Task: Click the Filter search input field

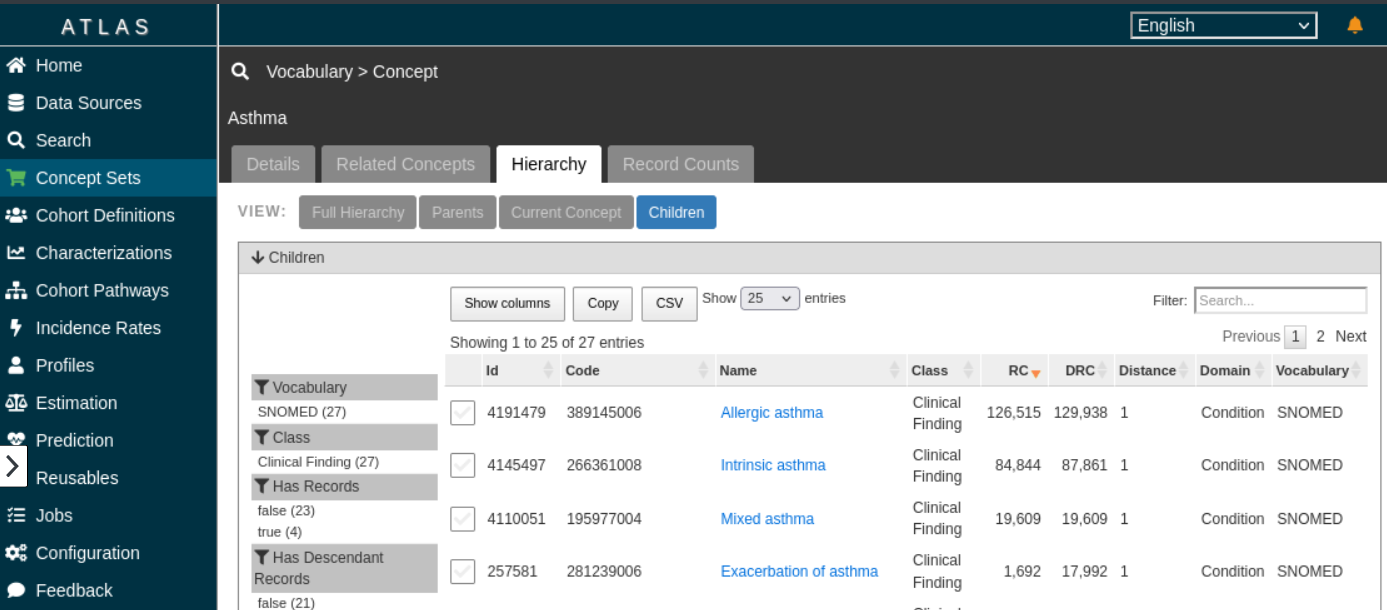Action: [x=1280, y=300]
